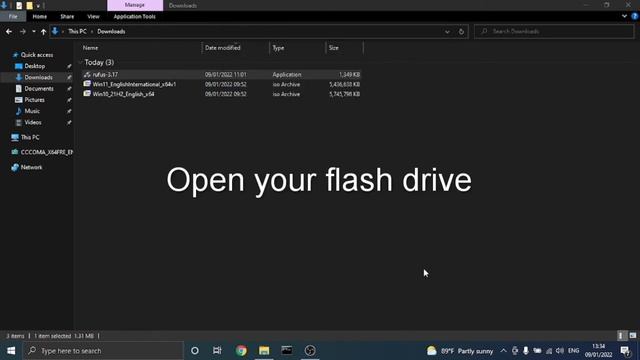Viewport: 640px width, 360px height.
Task: Open Explorer help icon
Action: point(635,16)
